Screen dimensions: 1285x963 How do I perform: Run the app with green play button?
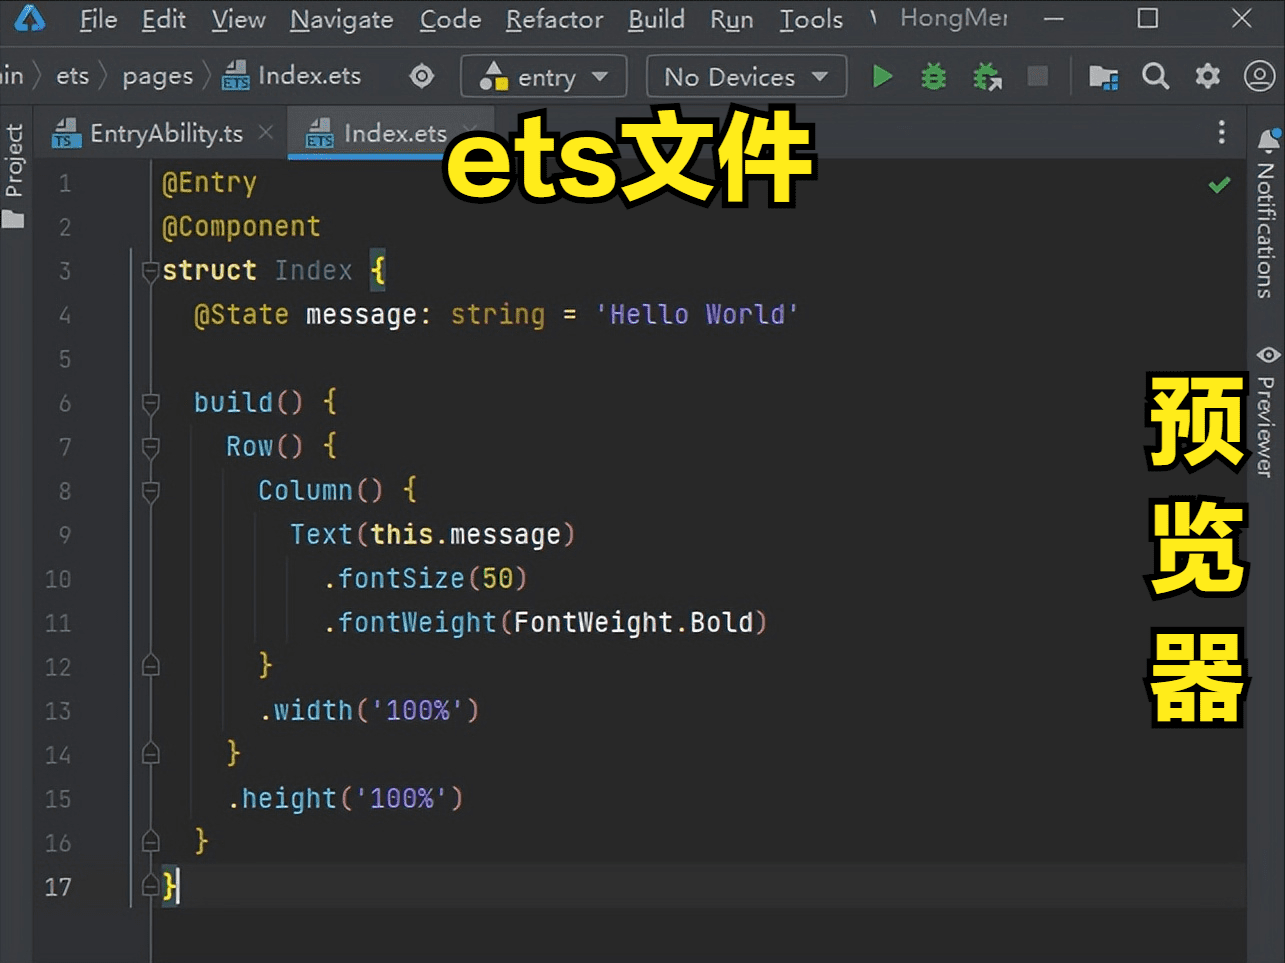tap(882, 77)
